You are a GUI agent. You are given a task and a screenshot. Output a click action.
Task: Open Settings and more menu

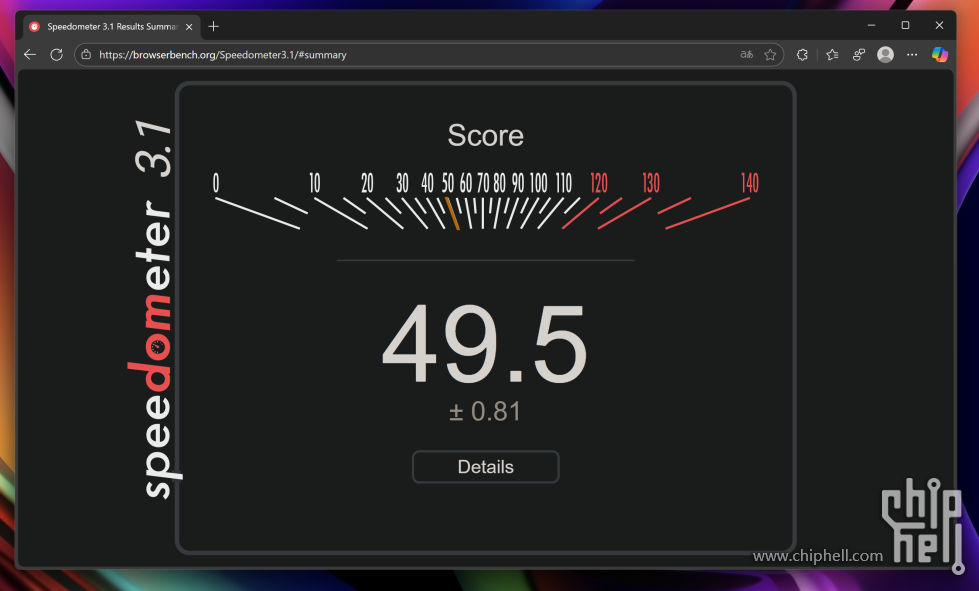point(912,55)
